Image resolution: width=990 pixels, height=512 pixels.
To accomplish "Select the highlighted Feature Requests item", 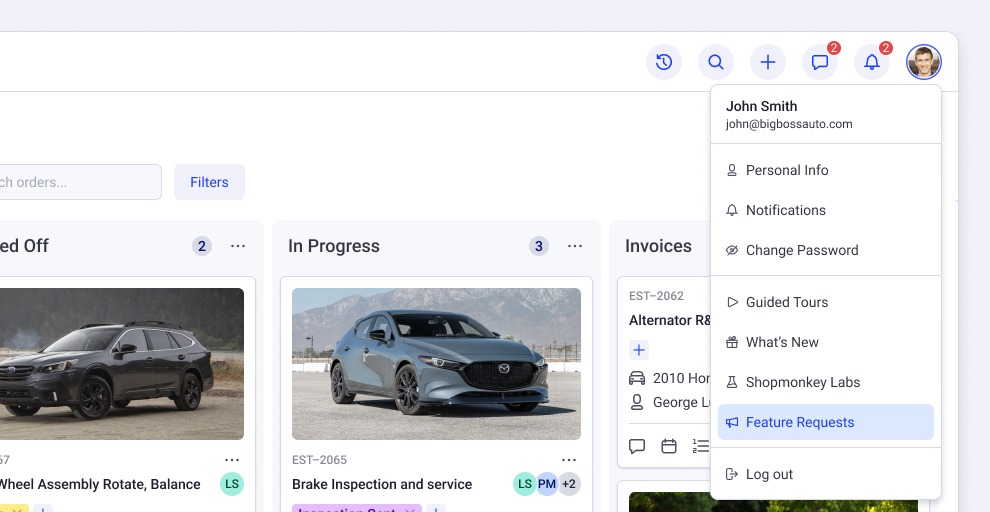I will (826, 422).
